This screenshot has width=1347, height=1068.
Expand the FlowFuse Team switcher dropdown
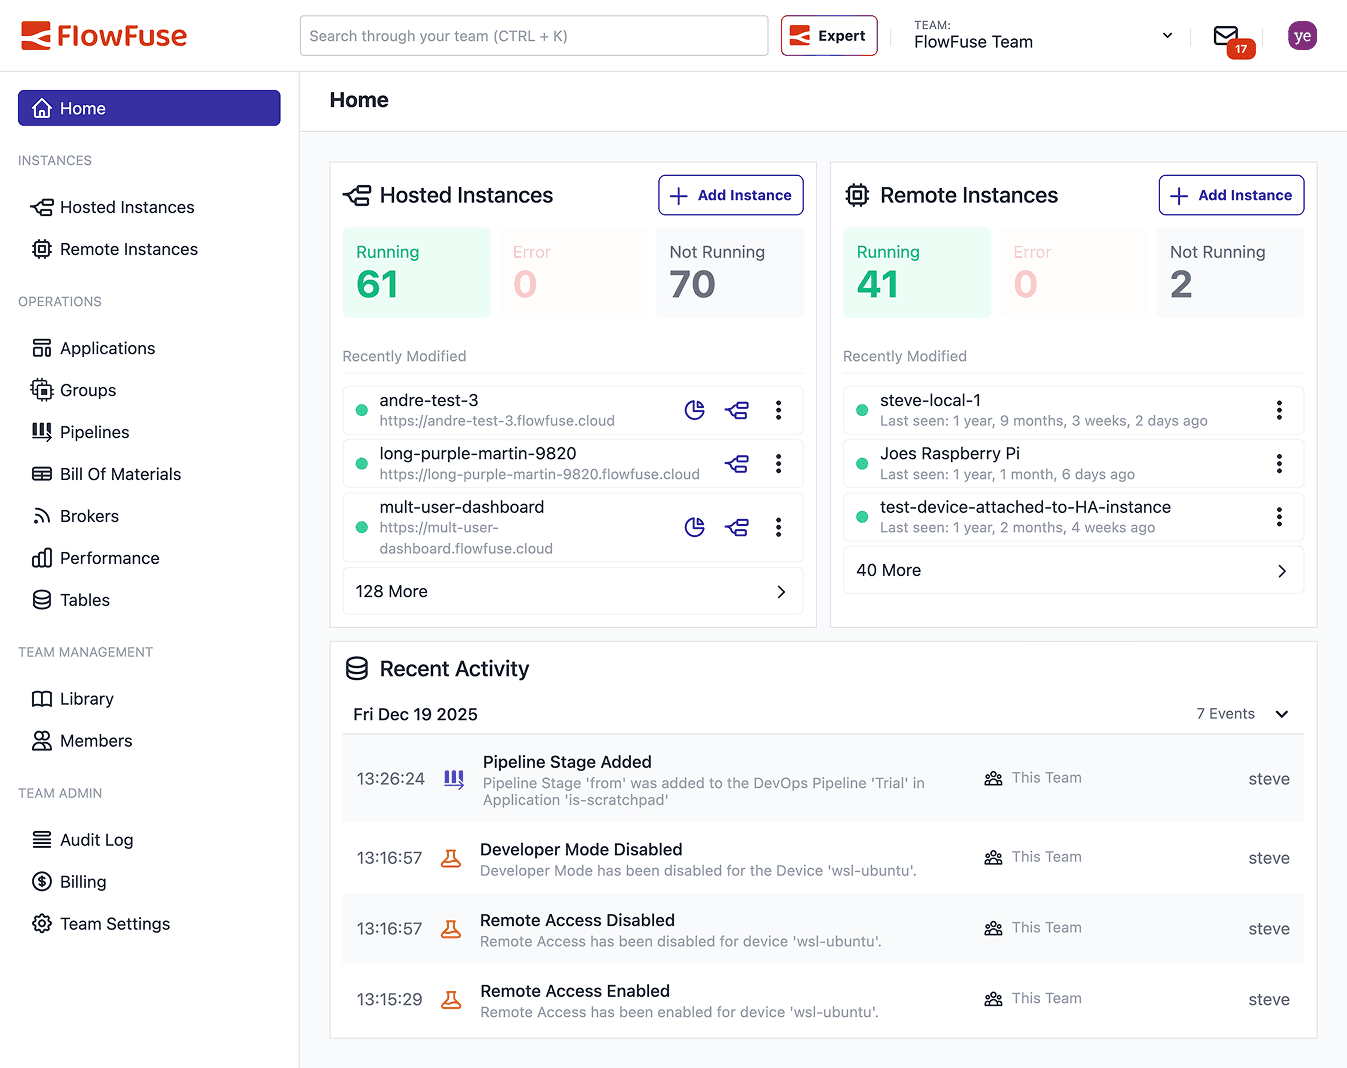[1166, 35]
